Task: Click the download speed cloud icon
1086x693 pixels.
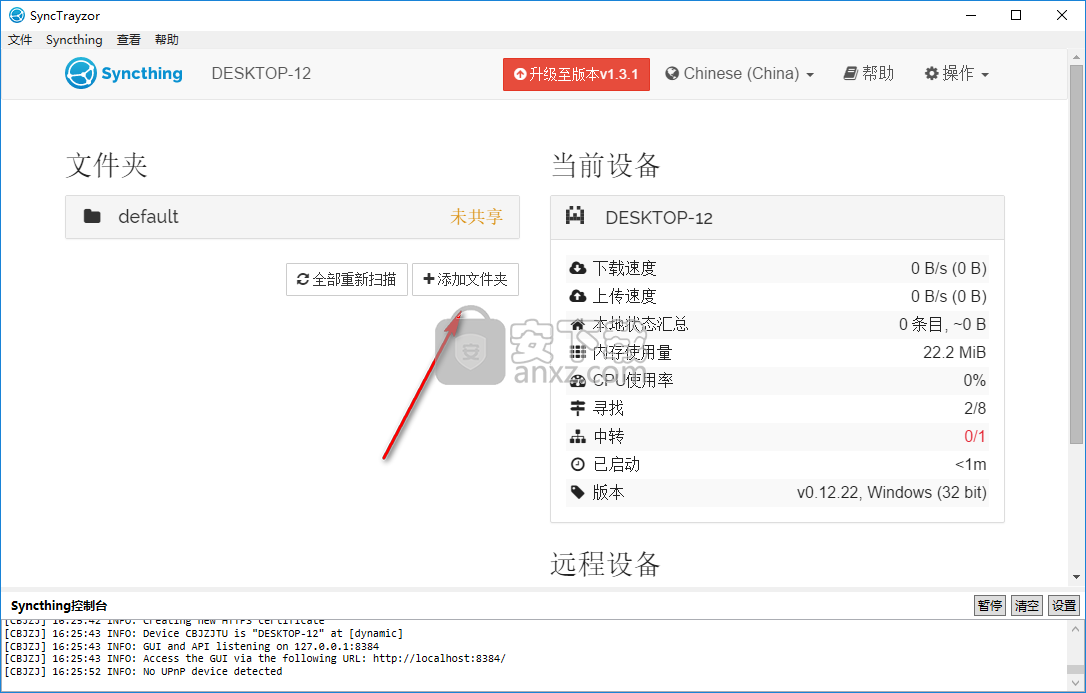Action: click(578, 269)
